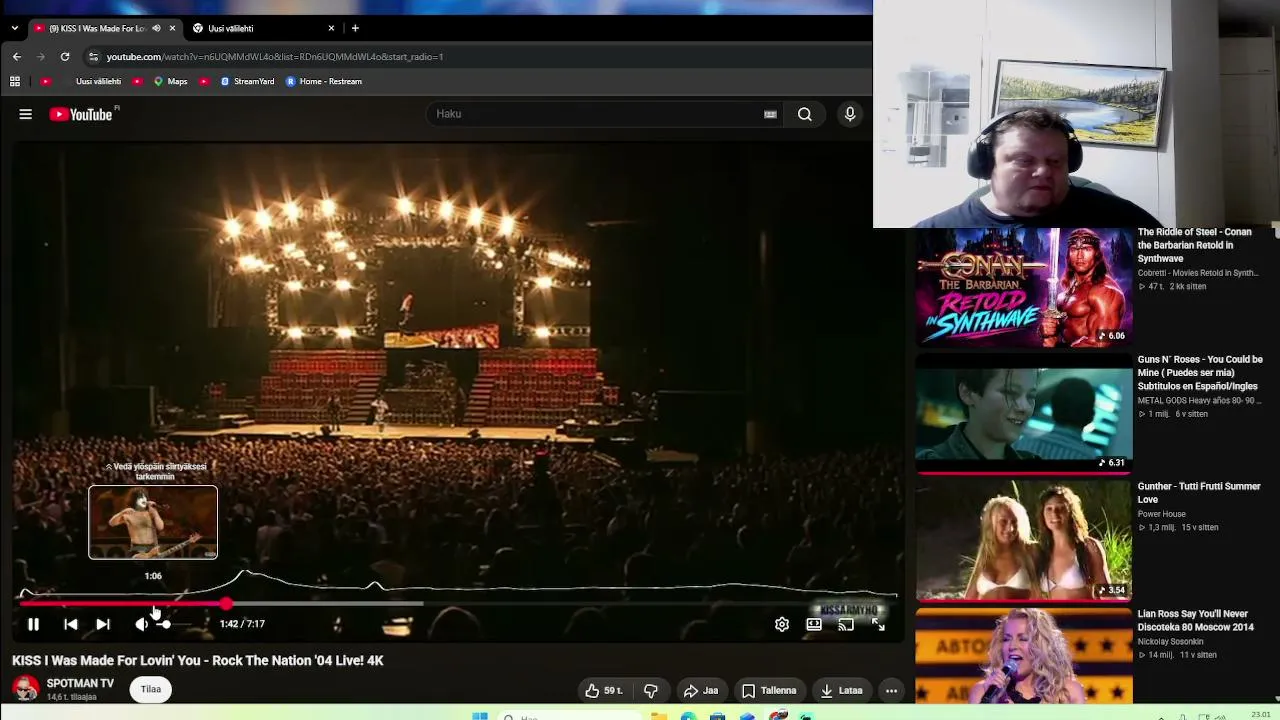Go to the previous video in playlist
The height and width of the screenshot is (720, 1280).
pyautogui.click(x=70, y=624)
